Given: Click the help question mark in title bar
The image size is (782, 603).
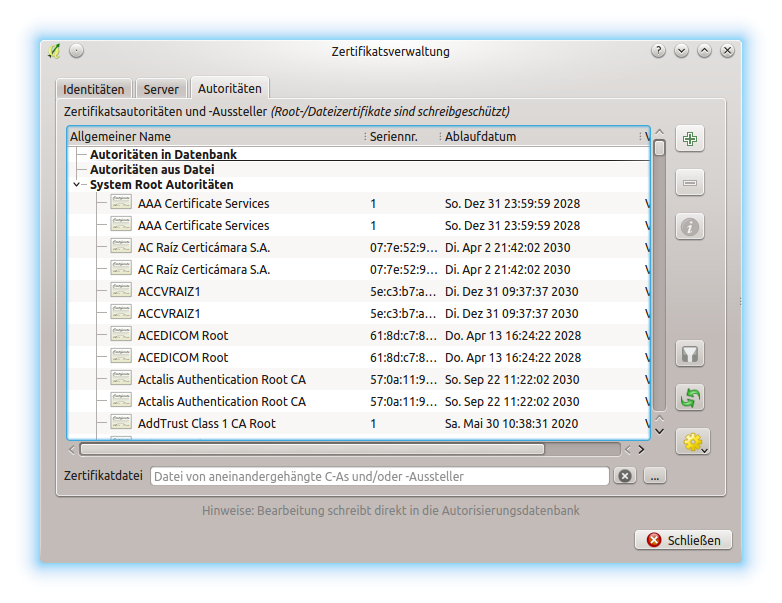Looking at the screenshot, I should [658, 51].
